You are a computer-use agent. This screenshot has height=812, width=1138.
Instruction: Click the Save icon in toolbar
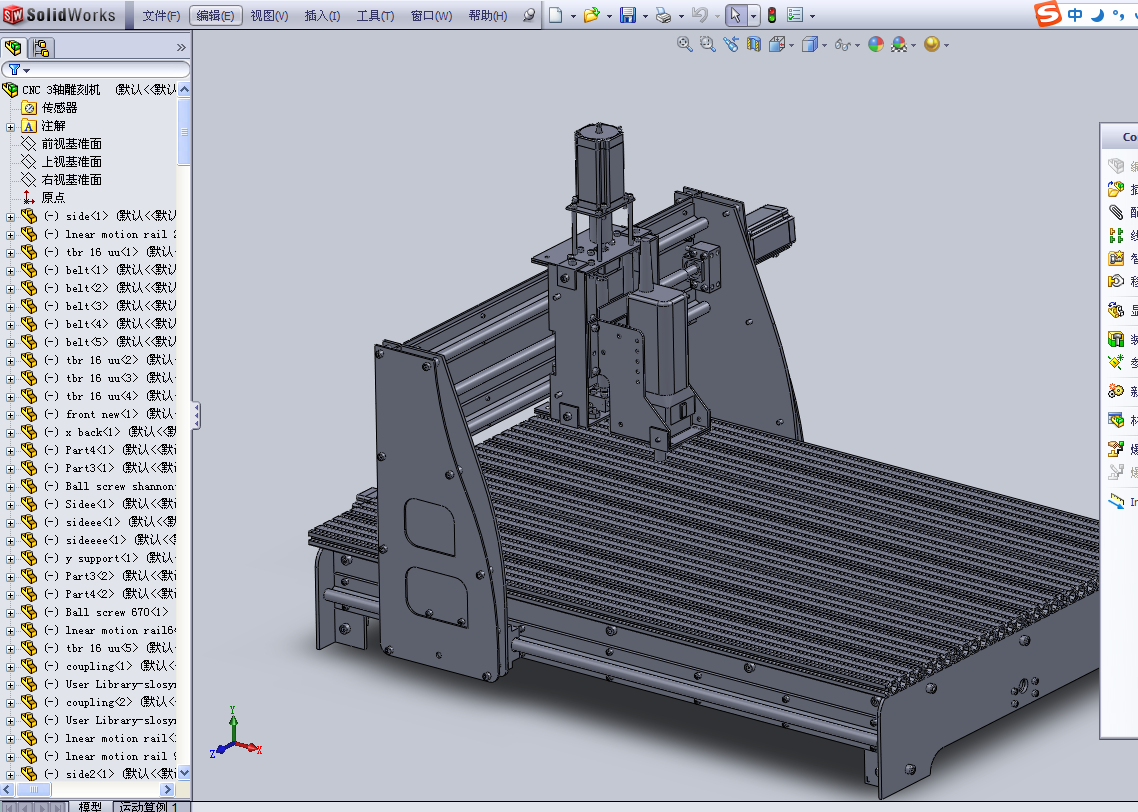pos(627,15)
